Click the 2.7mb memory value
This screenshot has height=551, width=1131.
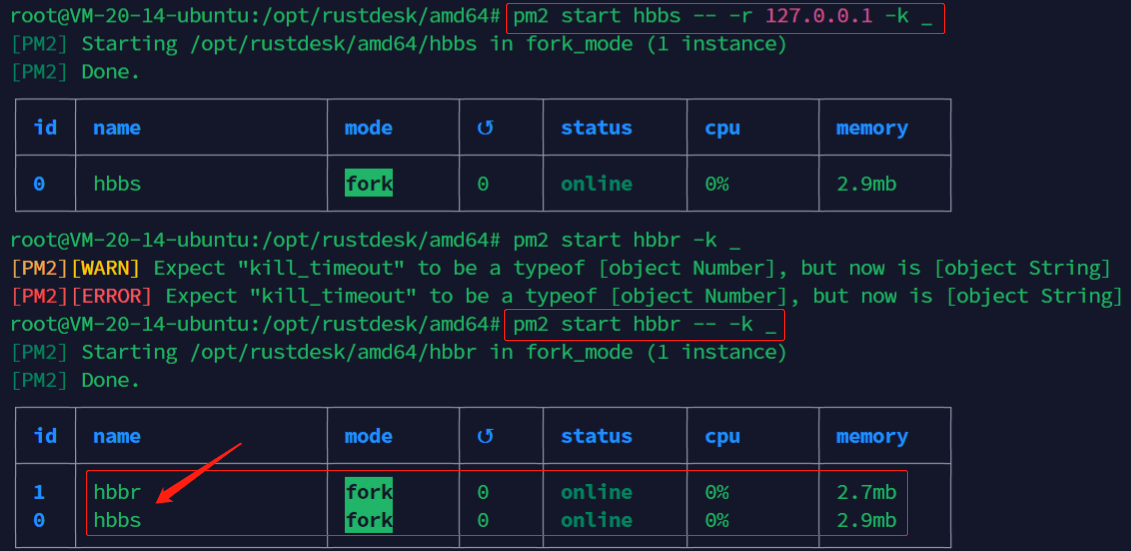[866, 492]
